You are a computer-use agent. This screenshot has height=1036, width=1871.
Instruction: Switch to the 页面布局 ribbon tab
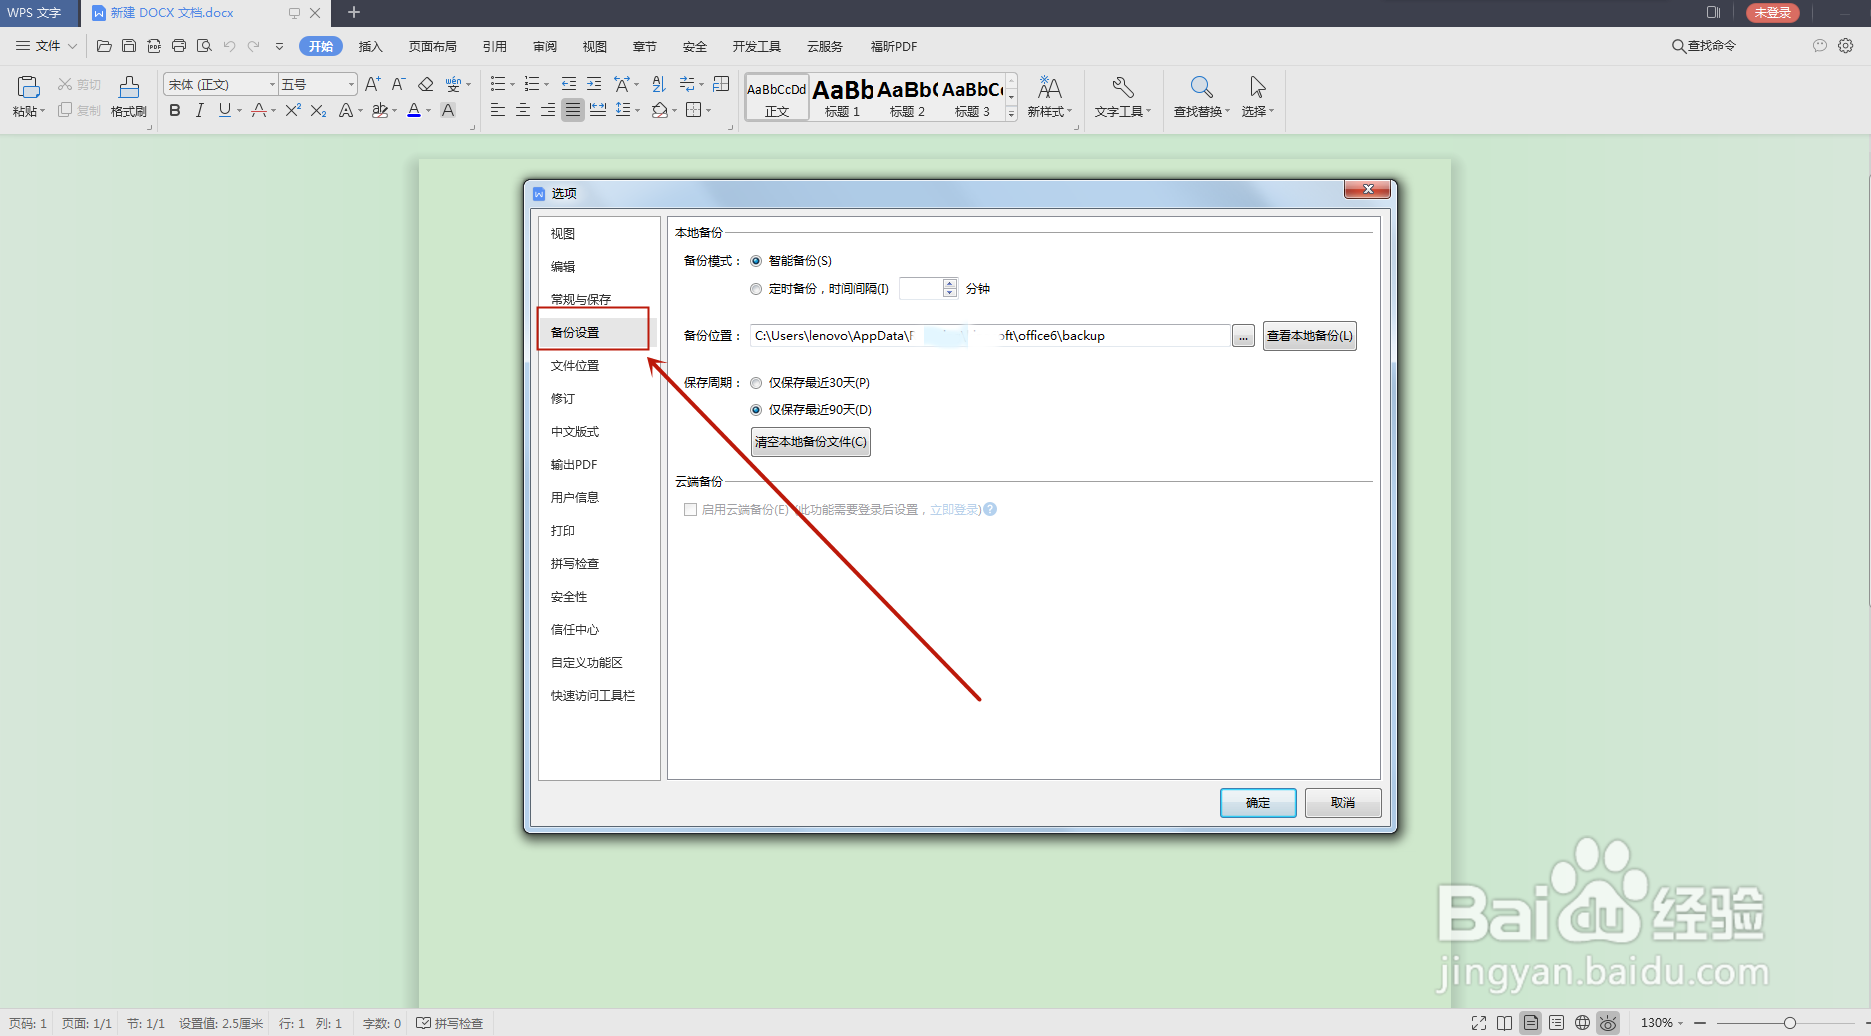click(432, 46)
